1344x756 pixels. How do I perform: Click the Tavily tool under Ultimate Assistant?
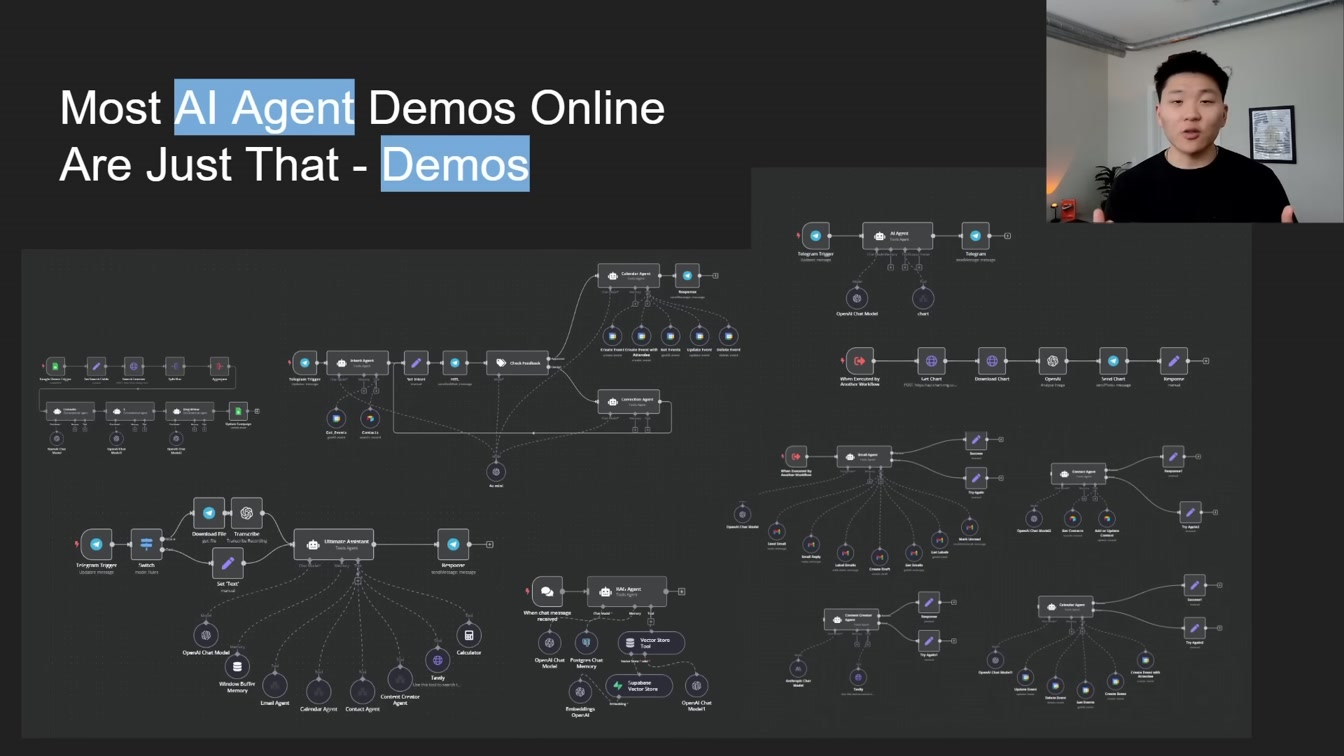(438, 660)
